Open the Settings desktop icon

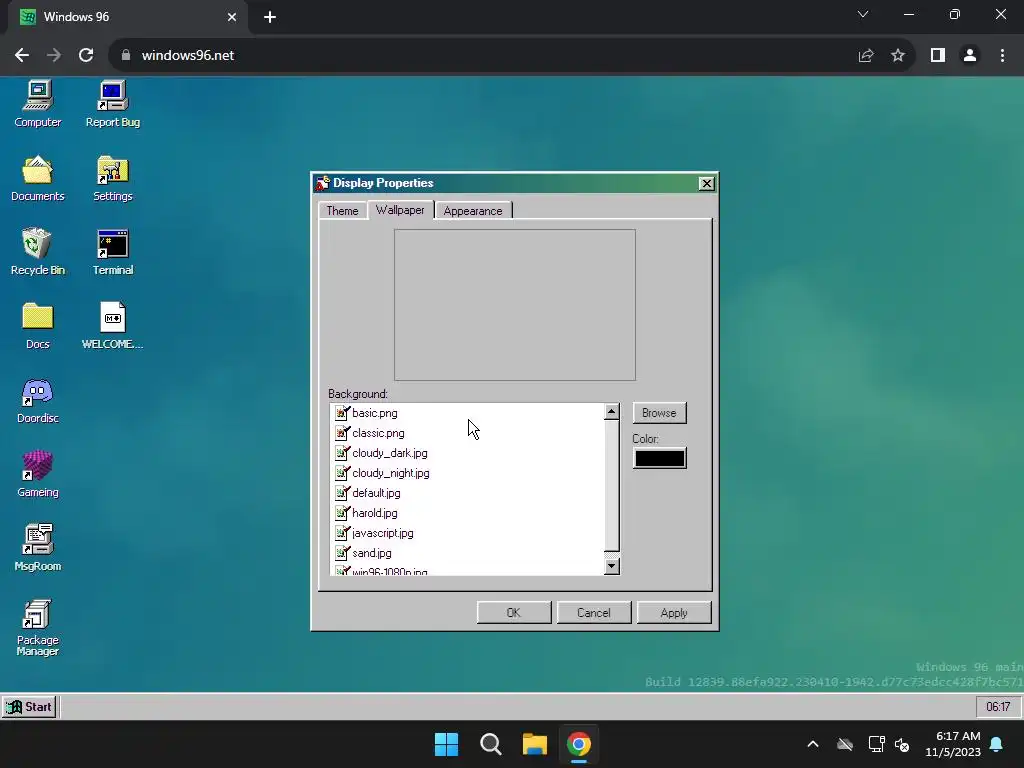[x=112, y=178]
